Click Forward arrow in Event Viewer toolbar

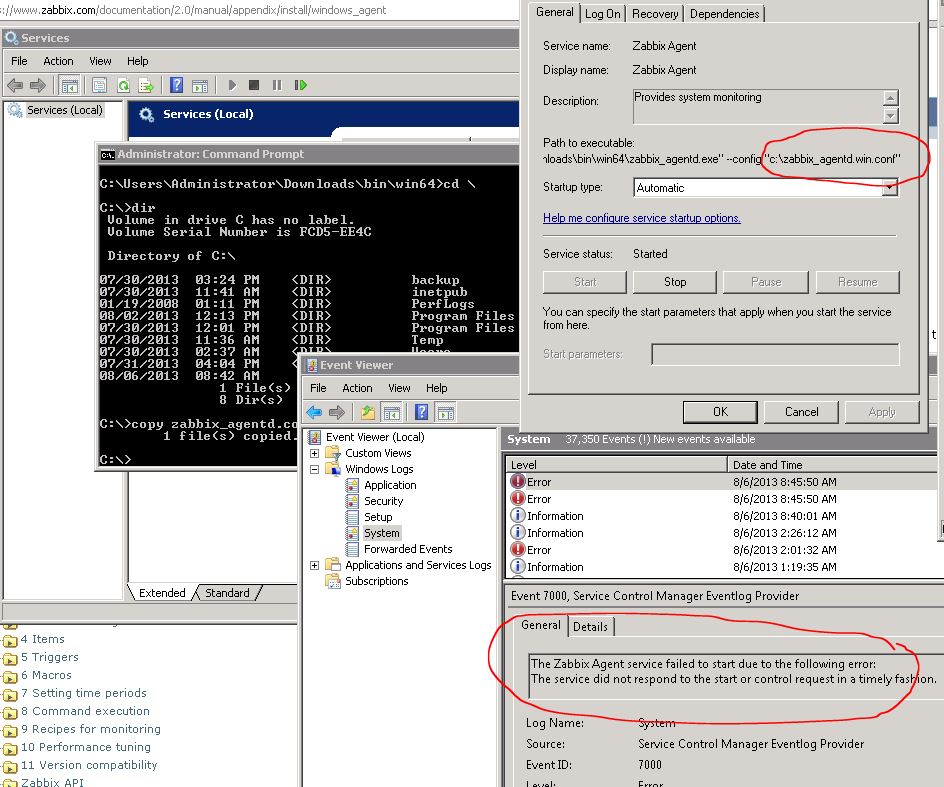337,412
